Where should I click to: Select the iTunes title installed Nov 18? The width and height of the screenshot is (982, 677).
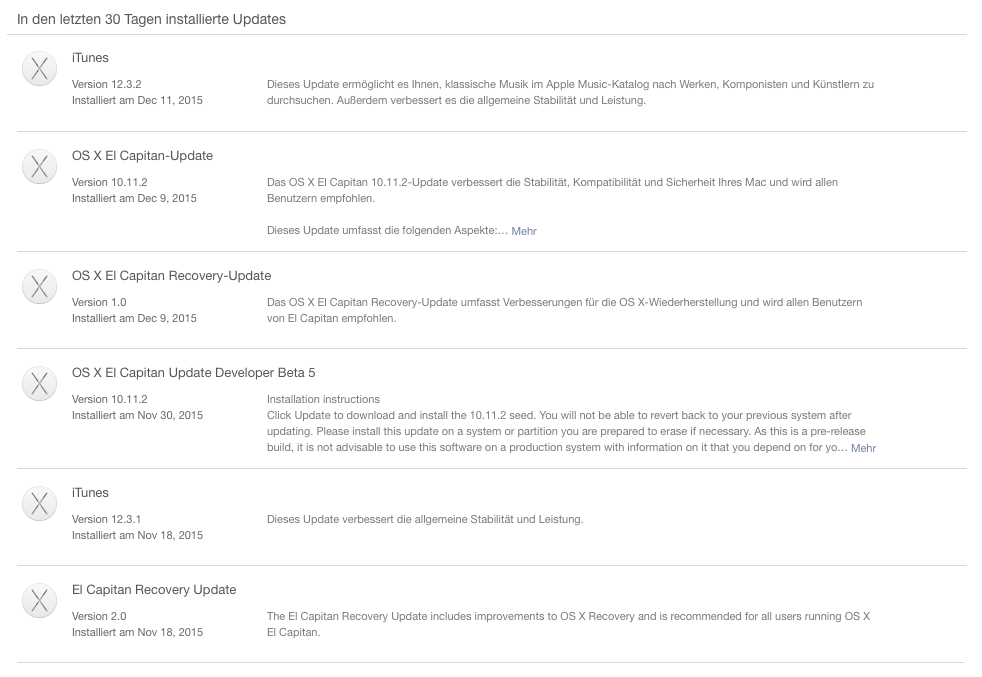point(90,493)
